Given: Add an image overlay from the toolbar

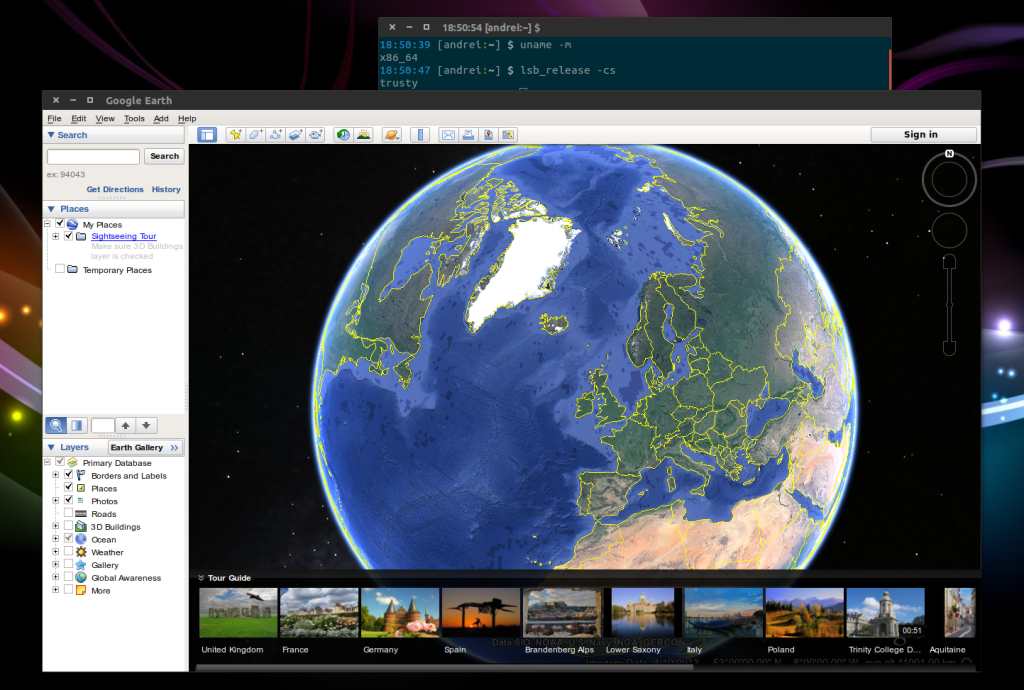Looking at the screenshot, I should coord(296,134).
